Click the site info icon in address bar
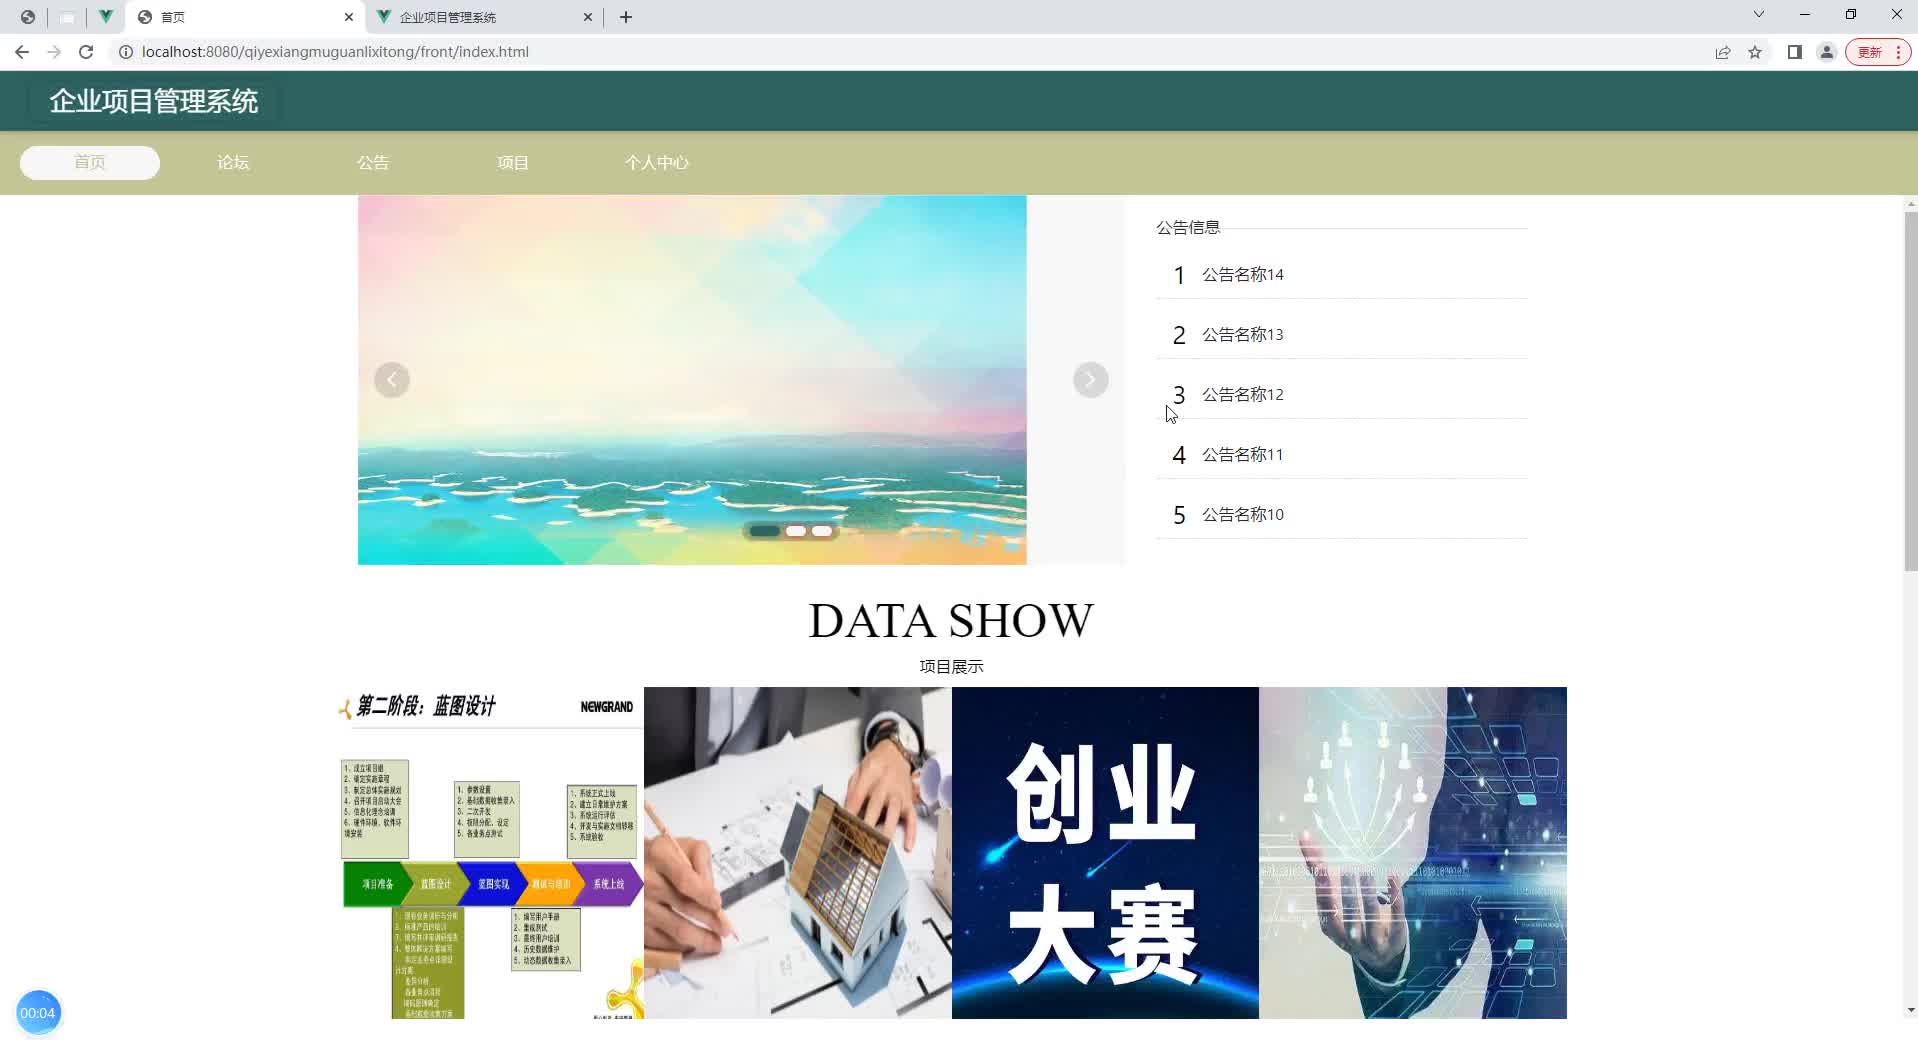1918x1040 pixels. click(x=126, y=52)
